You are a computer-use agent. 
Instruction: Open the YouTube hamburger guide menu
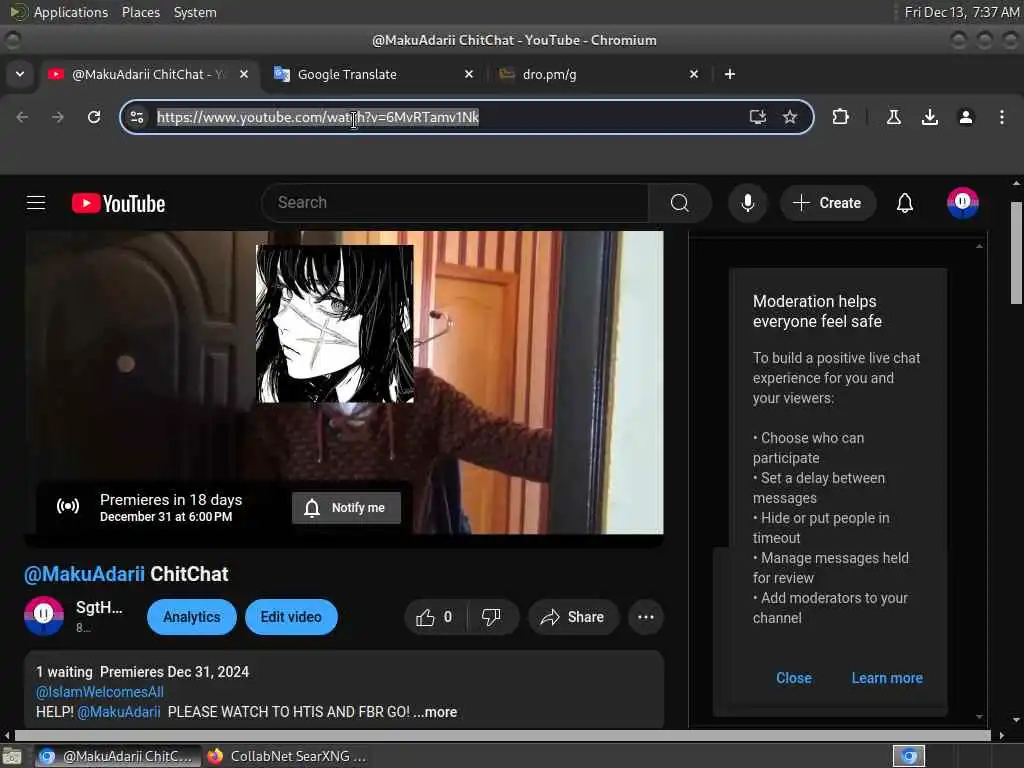click(36, 203)
